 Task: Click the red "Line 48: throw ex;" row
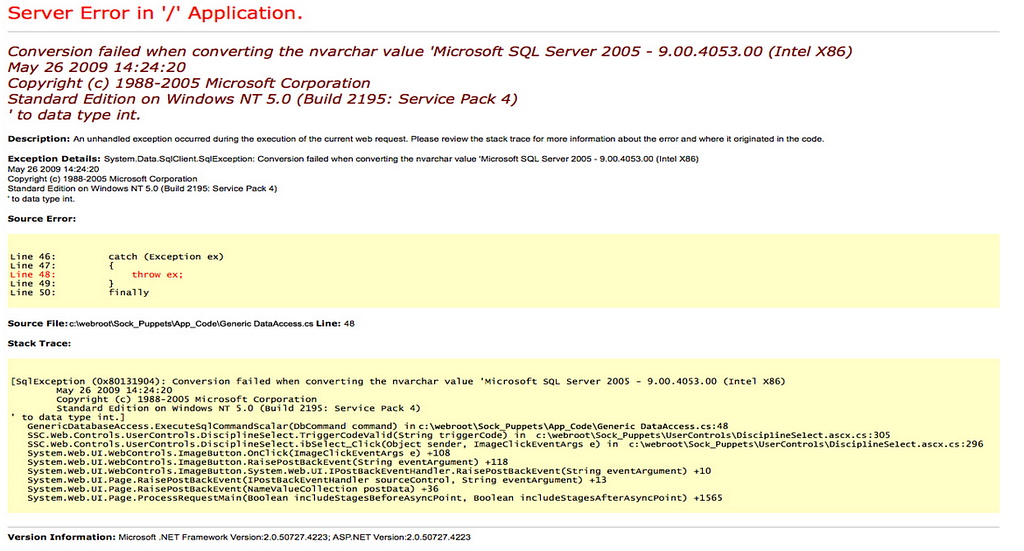[x=97, y=275]
